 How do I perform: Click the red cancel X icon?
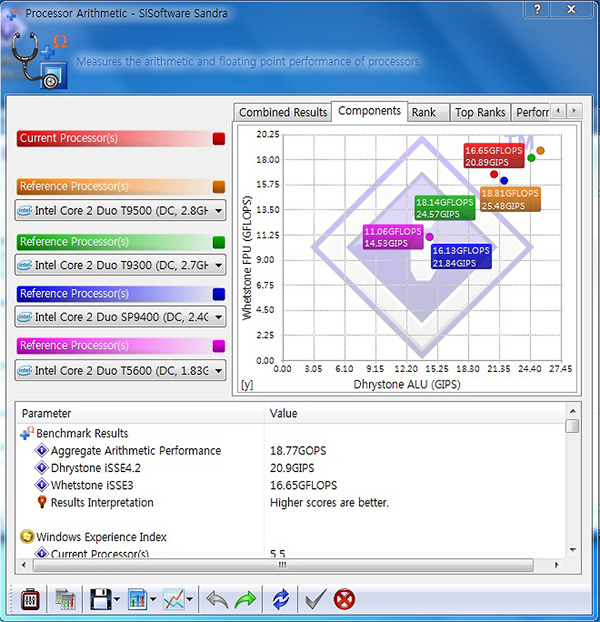click(344, 599)
